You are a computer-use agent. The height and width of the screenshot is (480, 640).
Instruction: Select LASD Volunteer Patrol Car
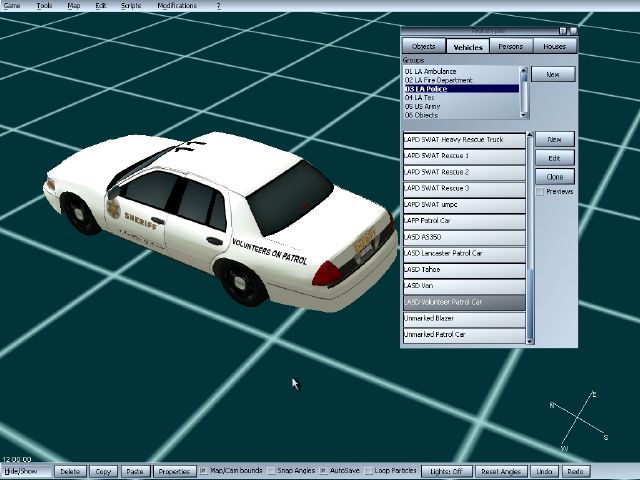pos(464,302)
